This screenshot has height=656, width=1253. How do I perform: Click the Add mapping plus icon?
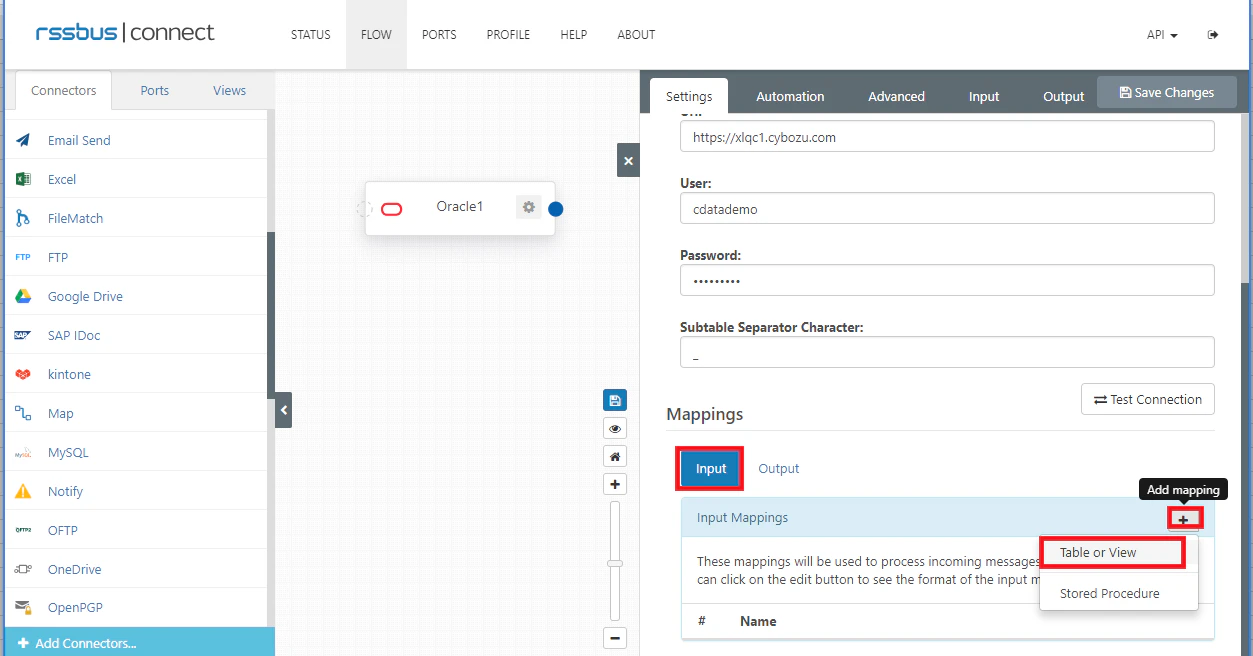coord(1184,518)
